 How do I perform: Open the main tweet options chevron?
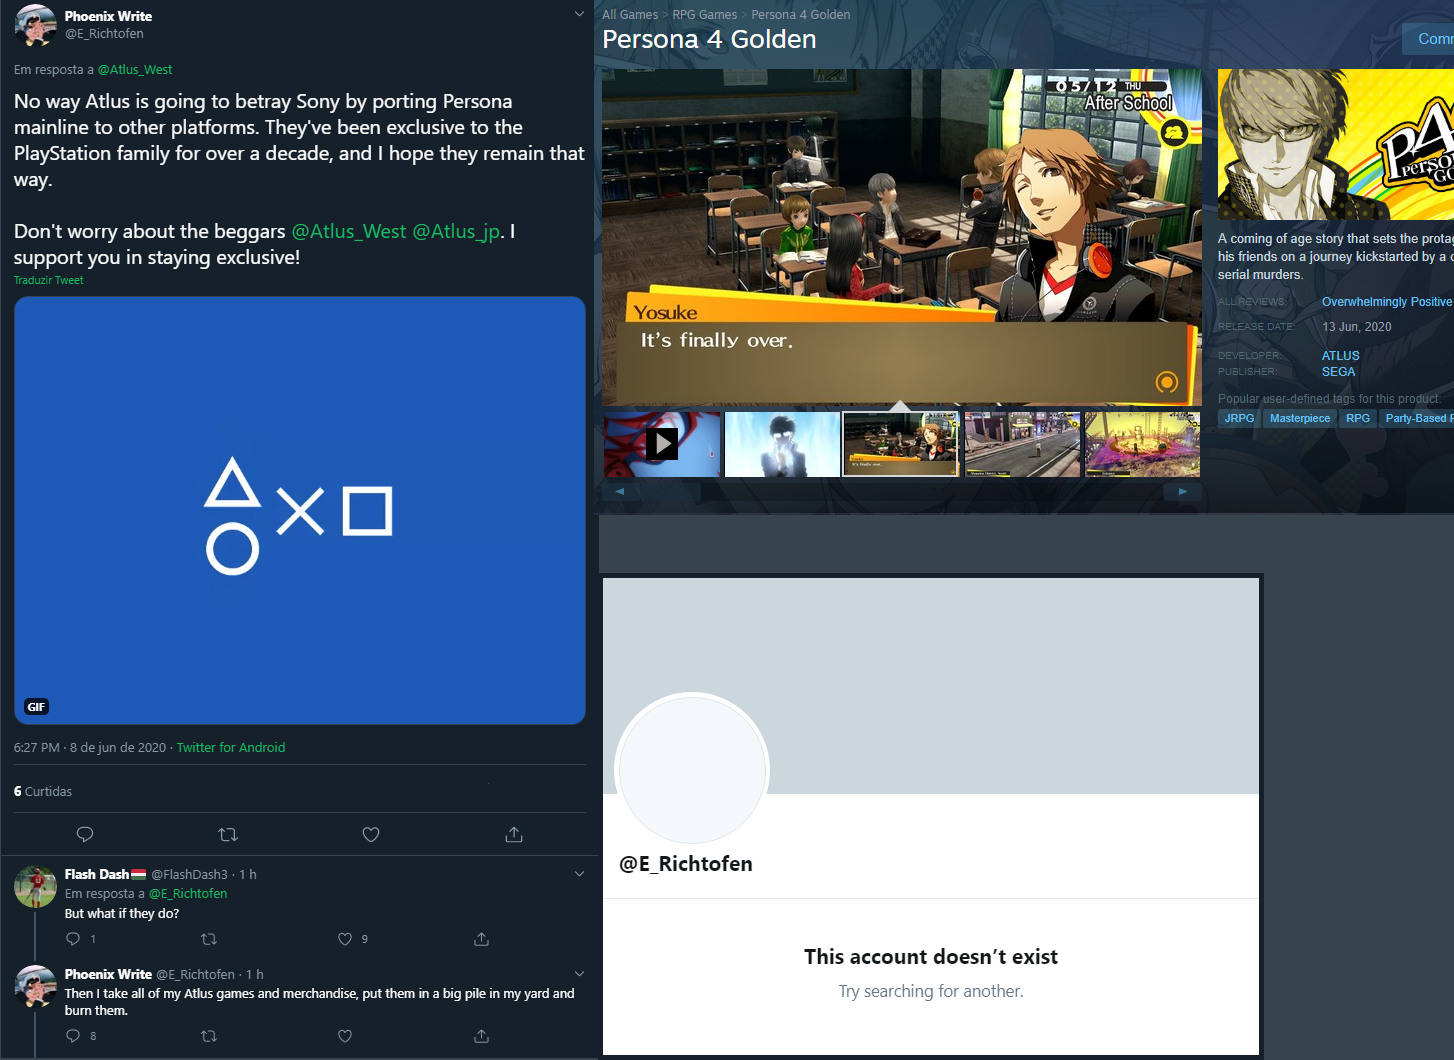(x=579, y=14)
